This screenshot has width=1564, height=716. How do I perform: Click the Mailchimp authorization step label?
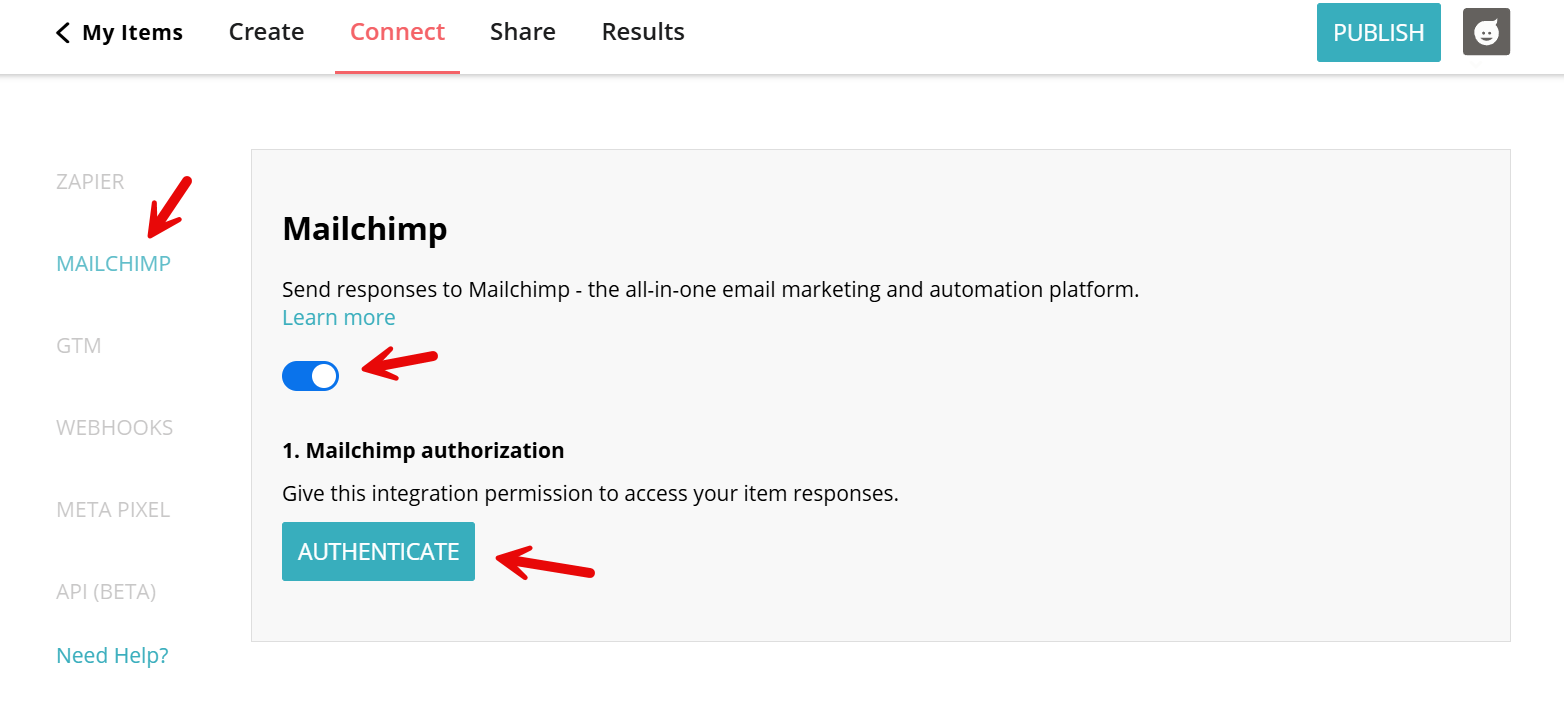(x=423, y=450)
